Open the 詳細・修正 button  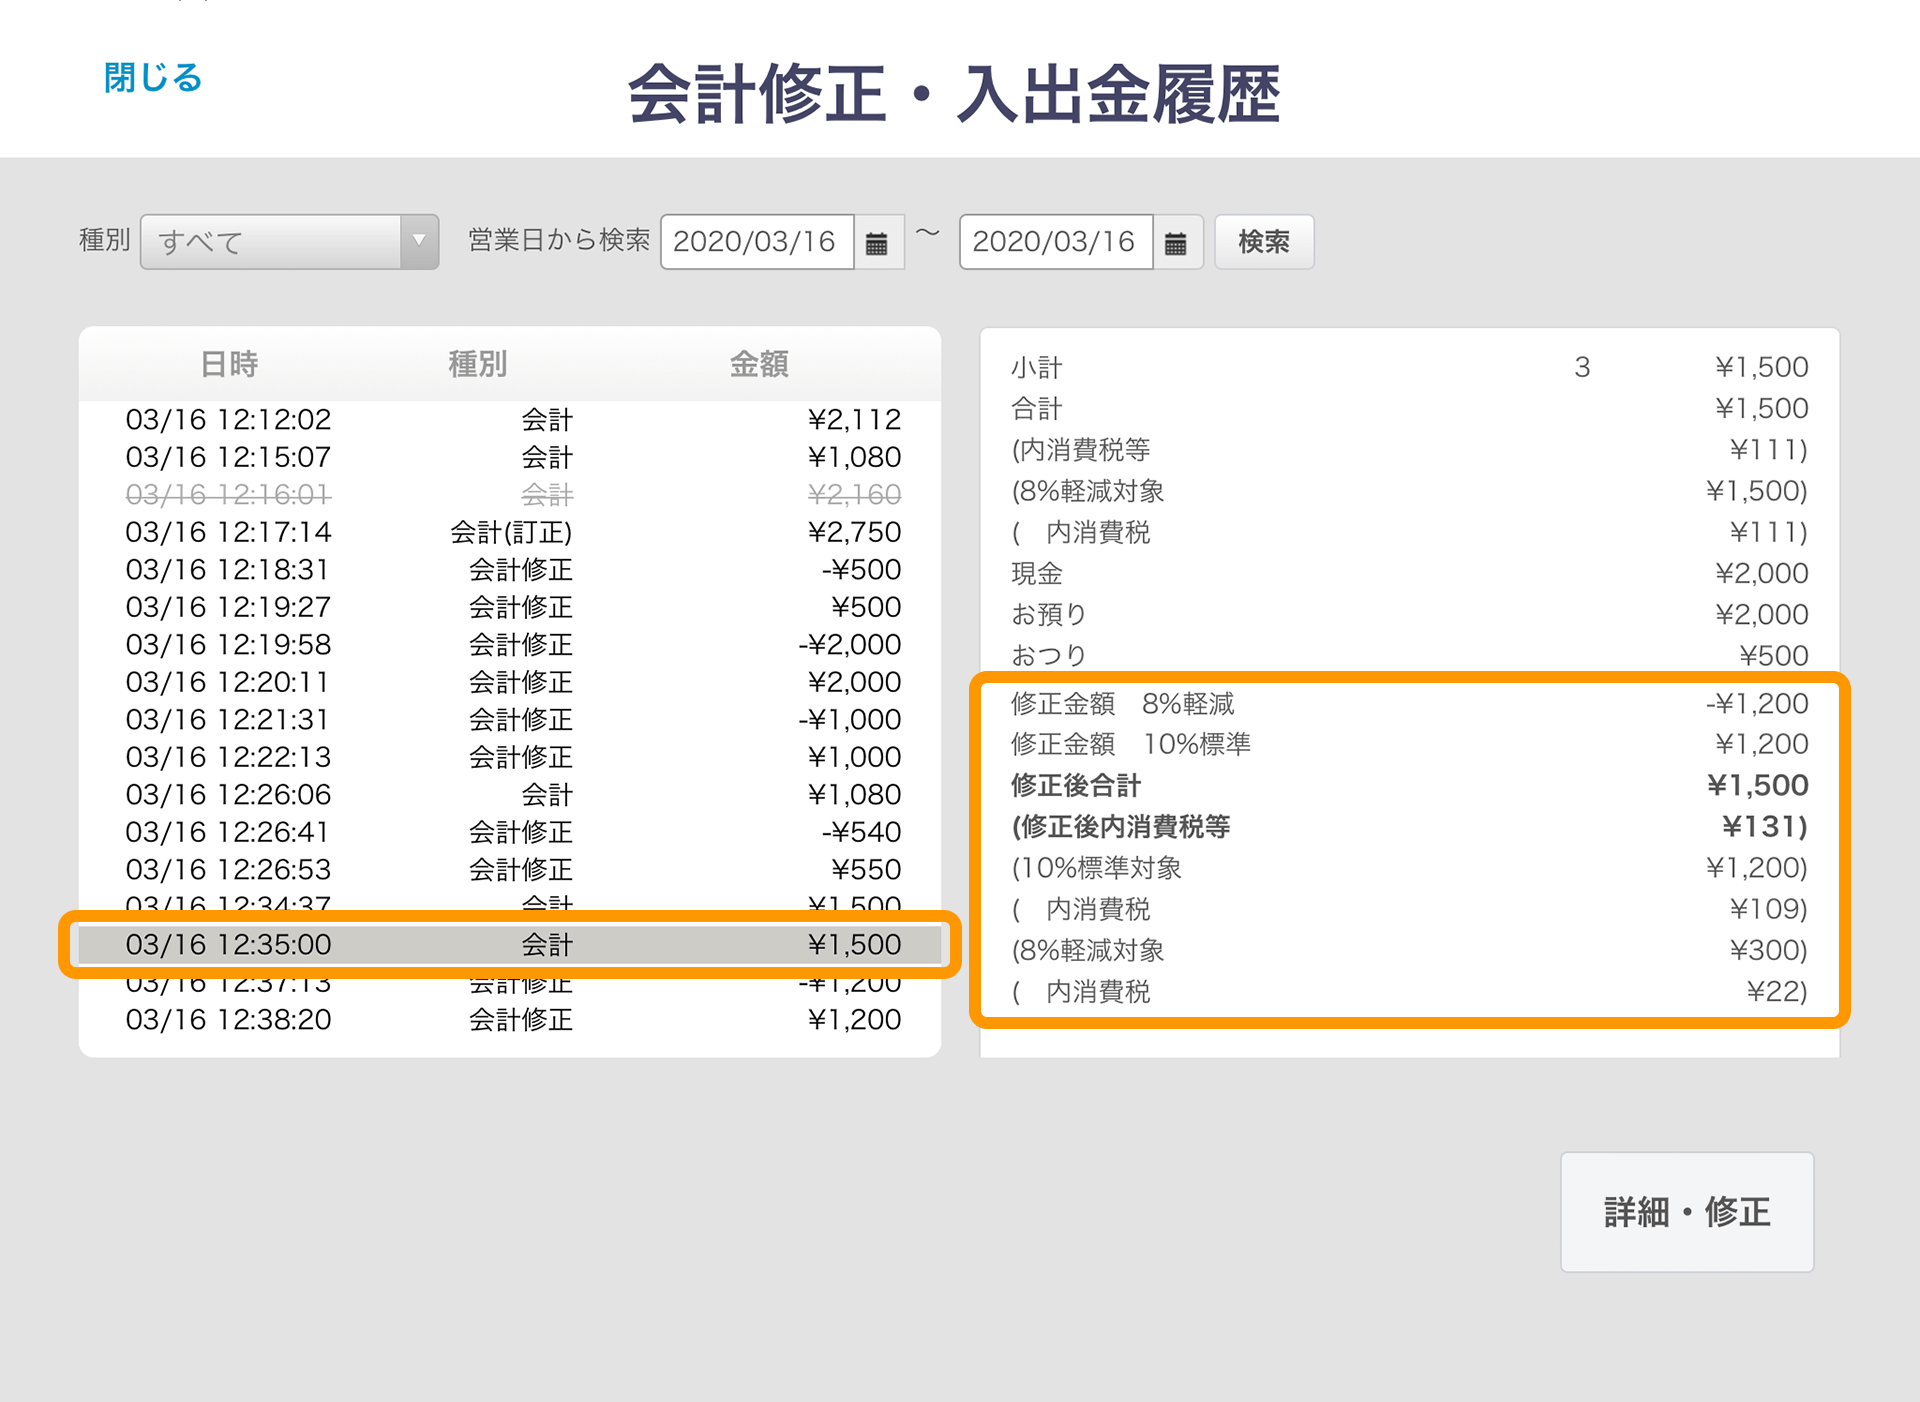pos(1687,1212)
